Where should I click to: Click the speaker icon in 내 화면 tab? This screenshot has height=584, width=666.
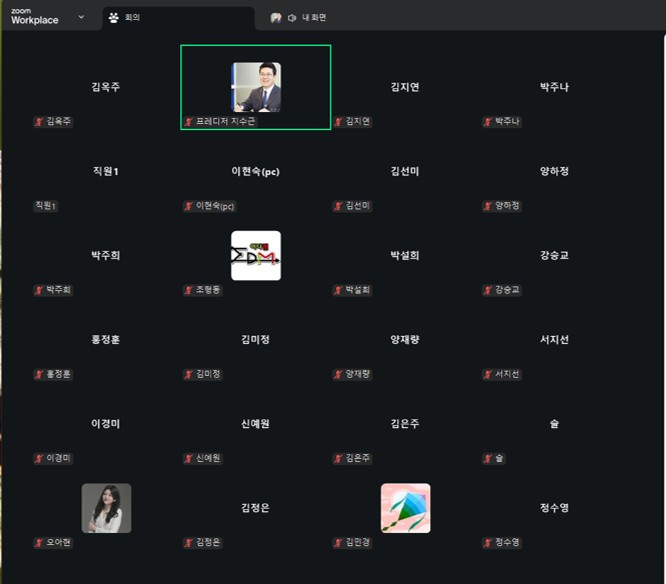292,18
